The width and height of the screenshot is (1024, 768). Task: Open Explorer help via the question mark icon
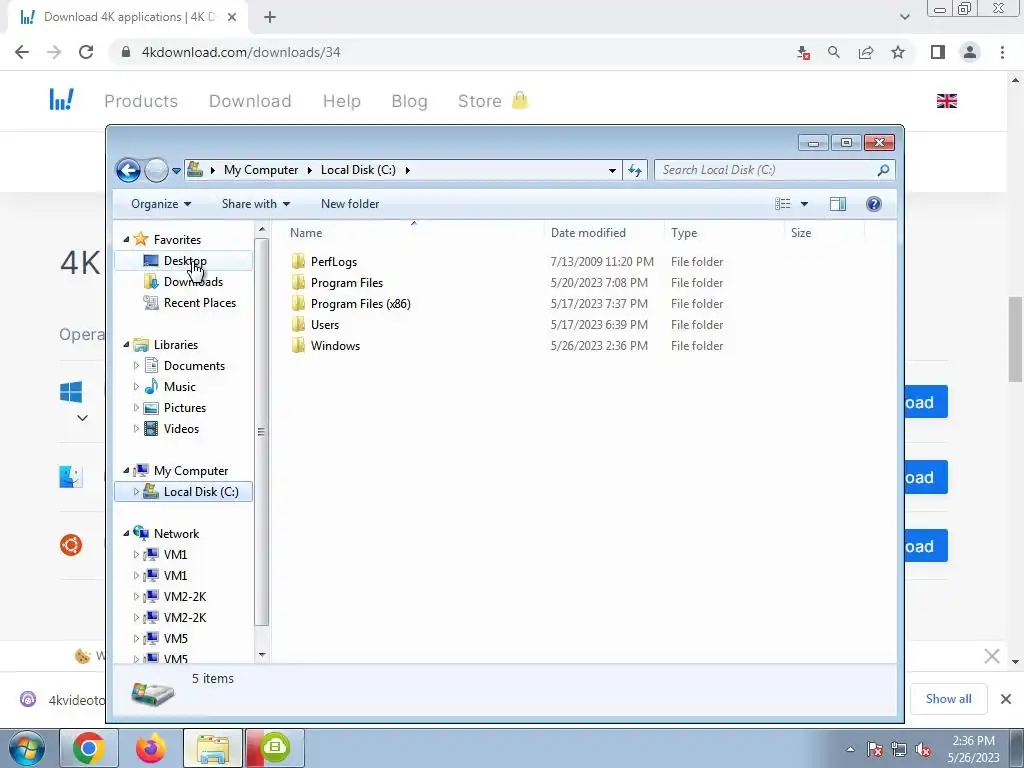tap(873, 204)
